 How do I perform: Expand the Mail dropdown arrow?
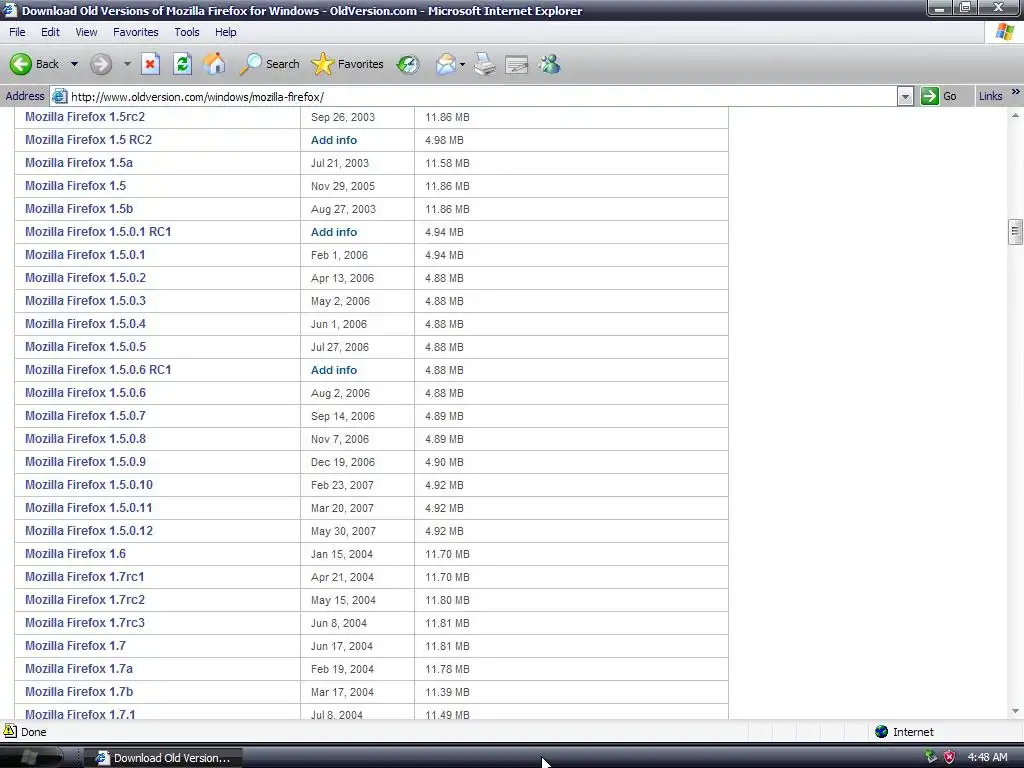pos(462,64)
